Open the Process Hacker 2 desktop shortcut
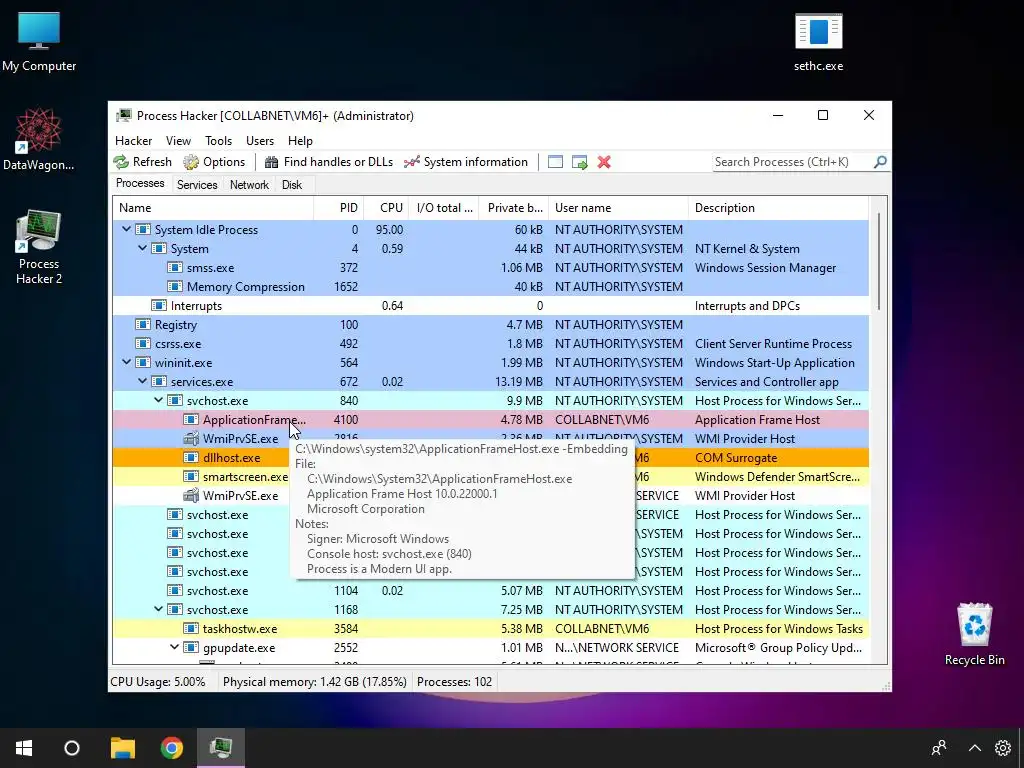Image resolution: width=1024 pixels, height=768 pixels. tap(39, 247)
